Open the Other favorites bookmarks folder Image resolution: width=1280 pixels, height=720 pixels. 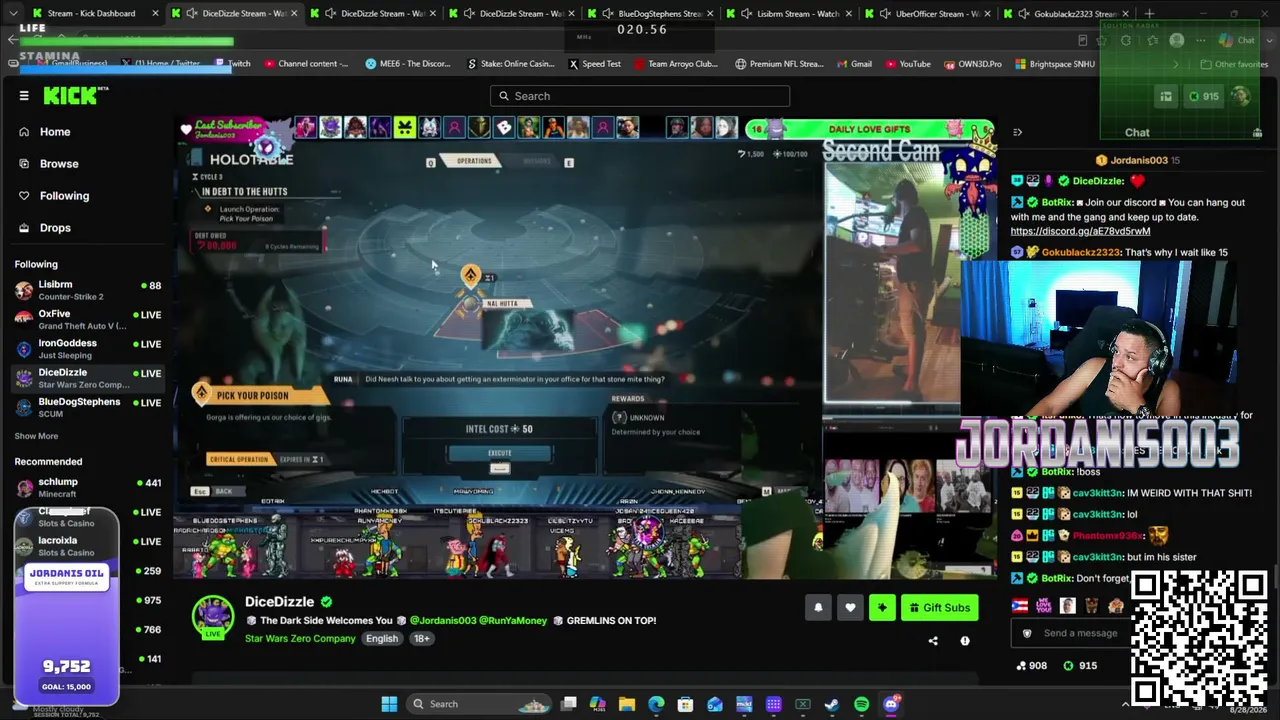(x=1234, y=64)
